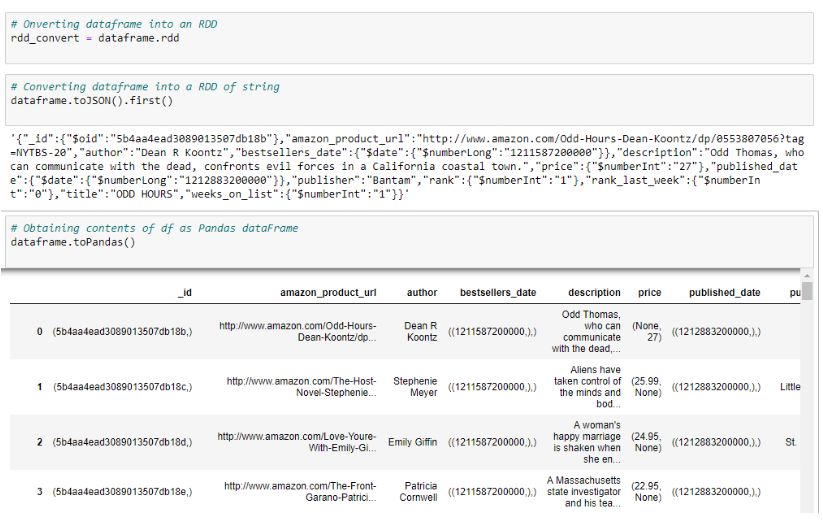Click the amazon_product_url column header
Screen dimensions: 823x521
pyautogui.click(x=328, y=293)
